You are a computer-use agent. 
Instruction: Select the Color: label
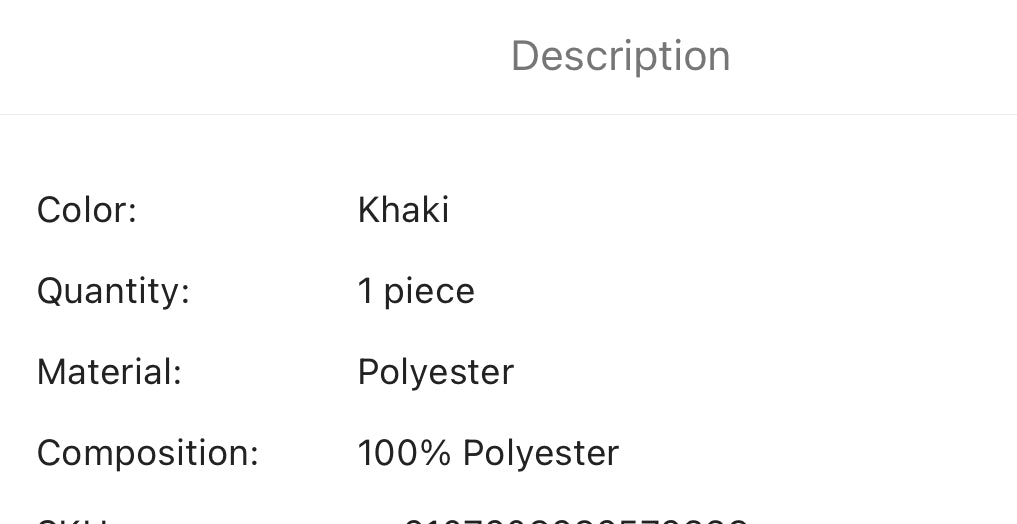tap(87, 210)
